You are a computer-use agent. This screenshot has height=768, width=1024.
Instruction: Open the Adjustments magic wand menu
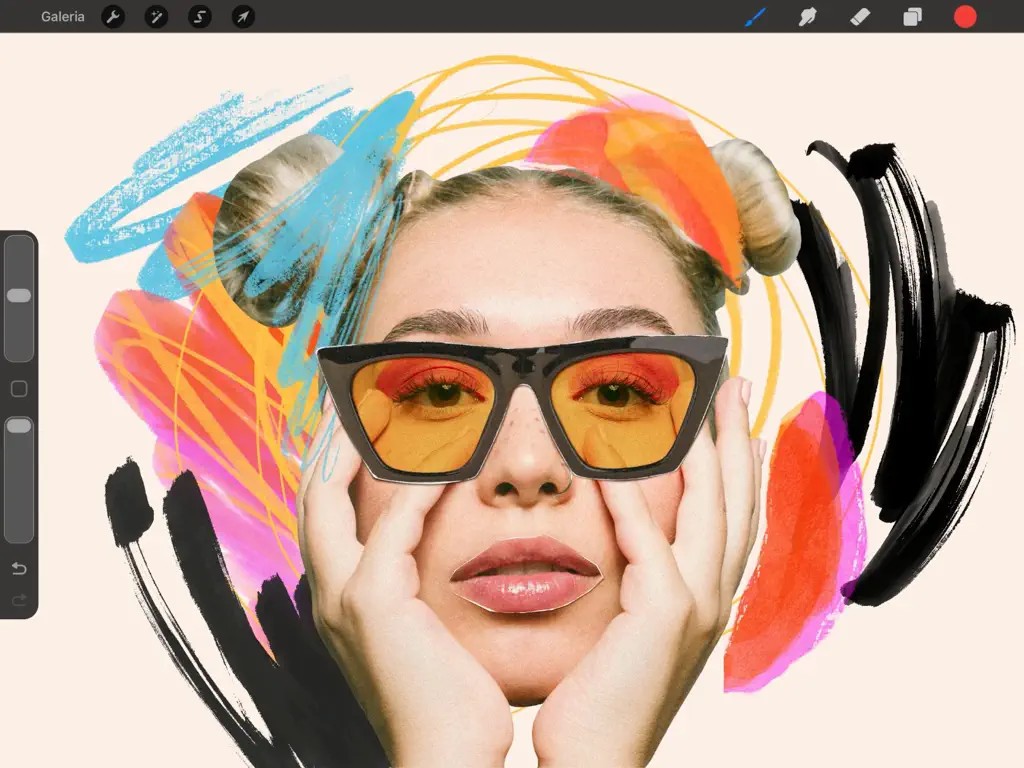pos(156,17)
